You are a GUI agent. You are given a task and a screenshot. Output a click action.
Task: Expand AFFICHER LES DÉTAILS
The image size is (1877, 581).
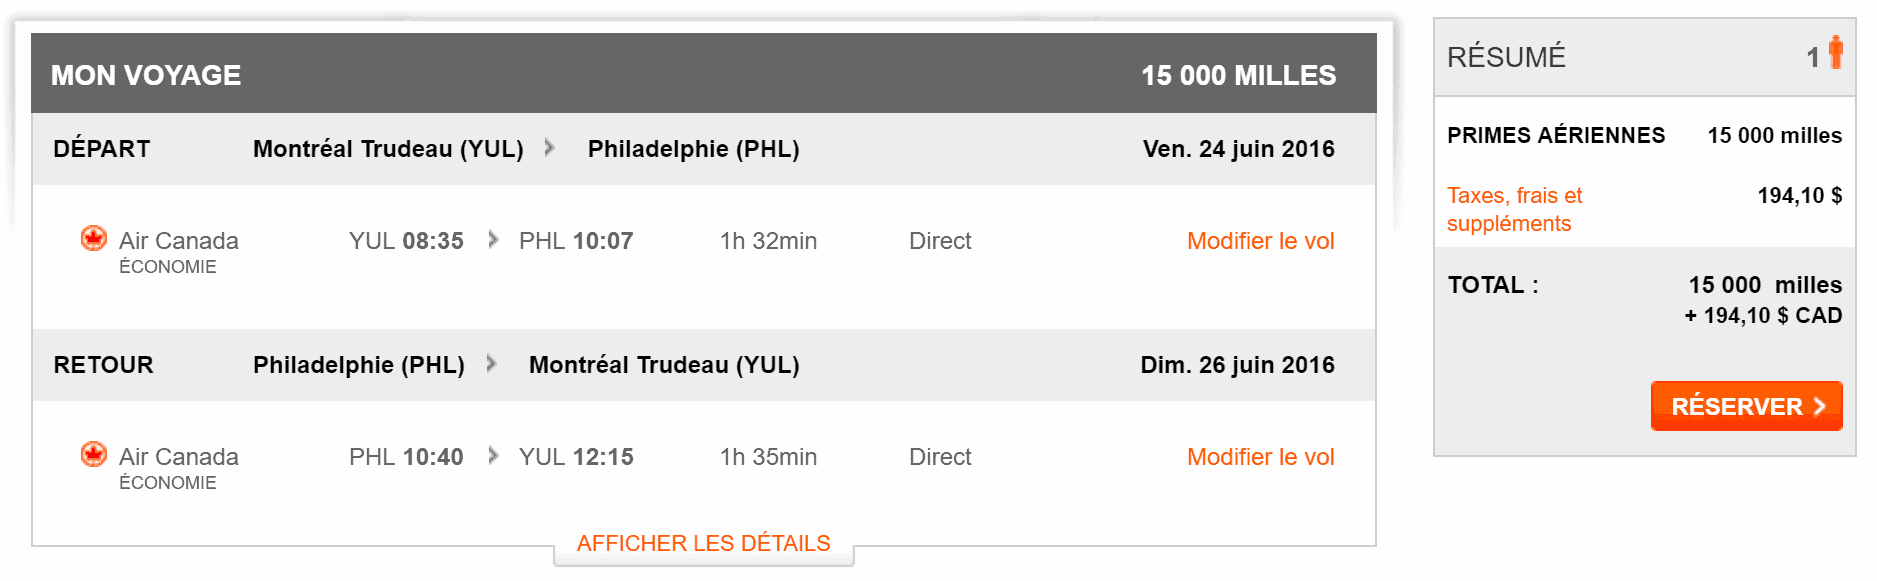703,543
